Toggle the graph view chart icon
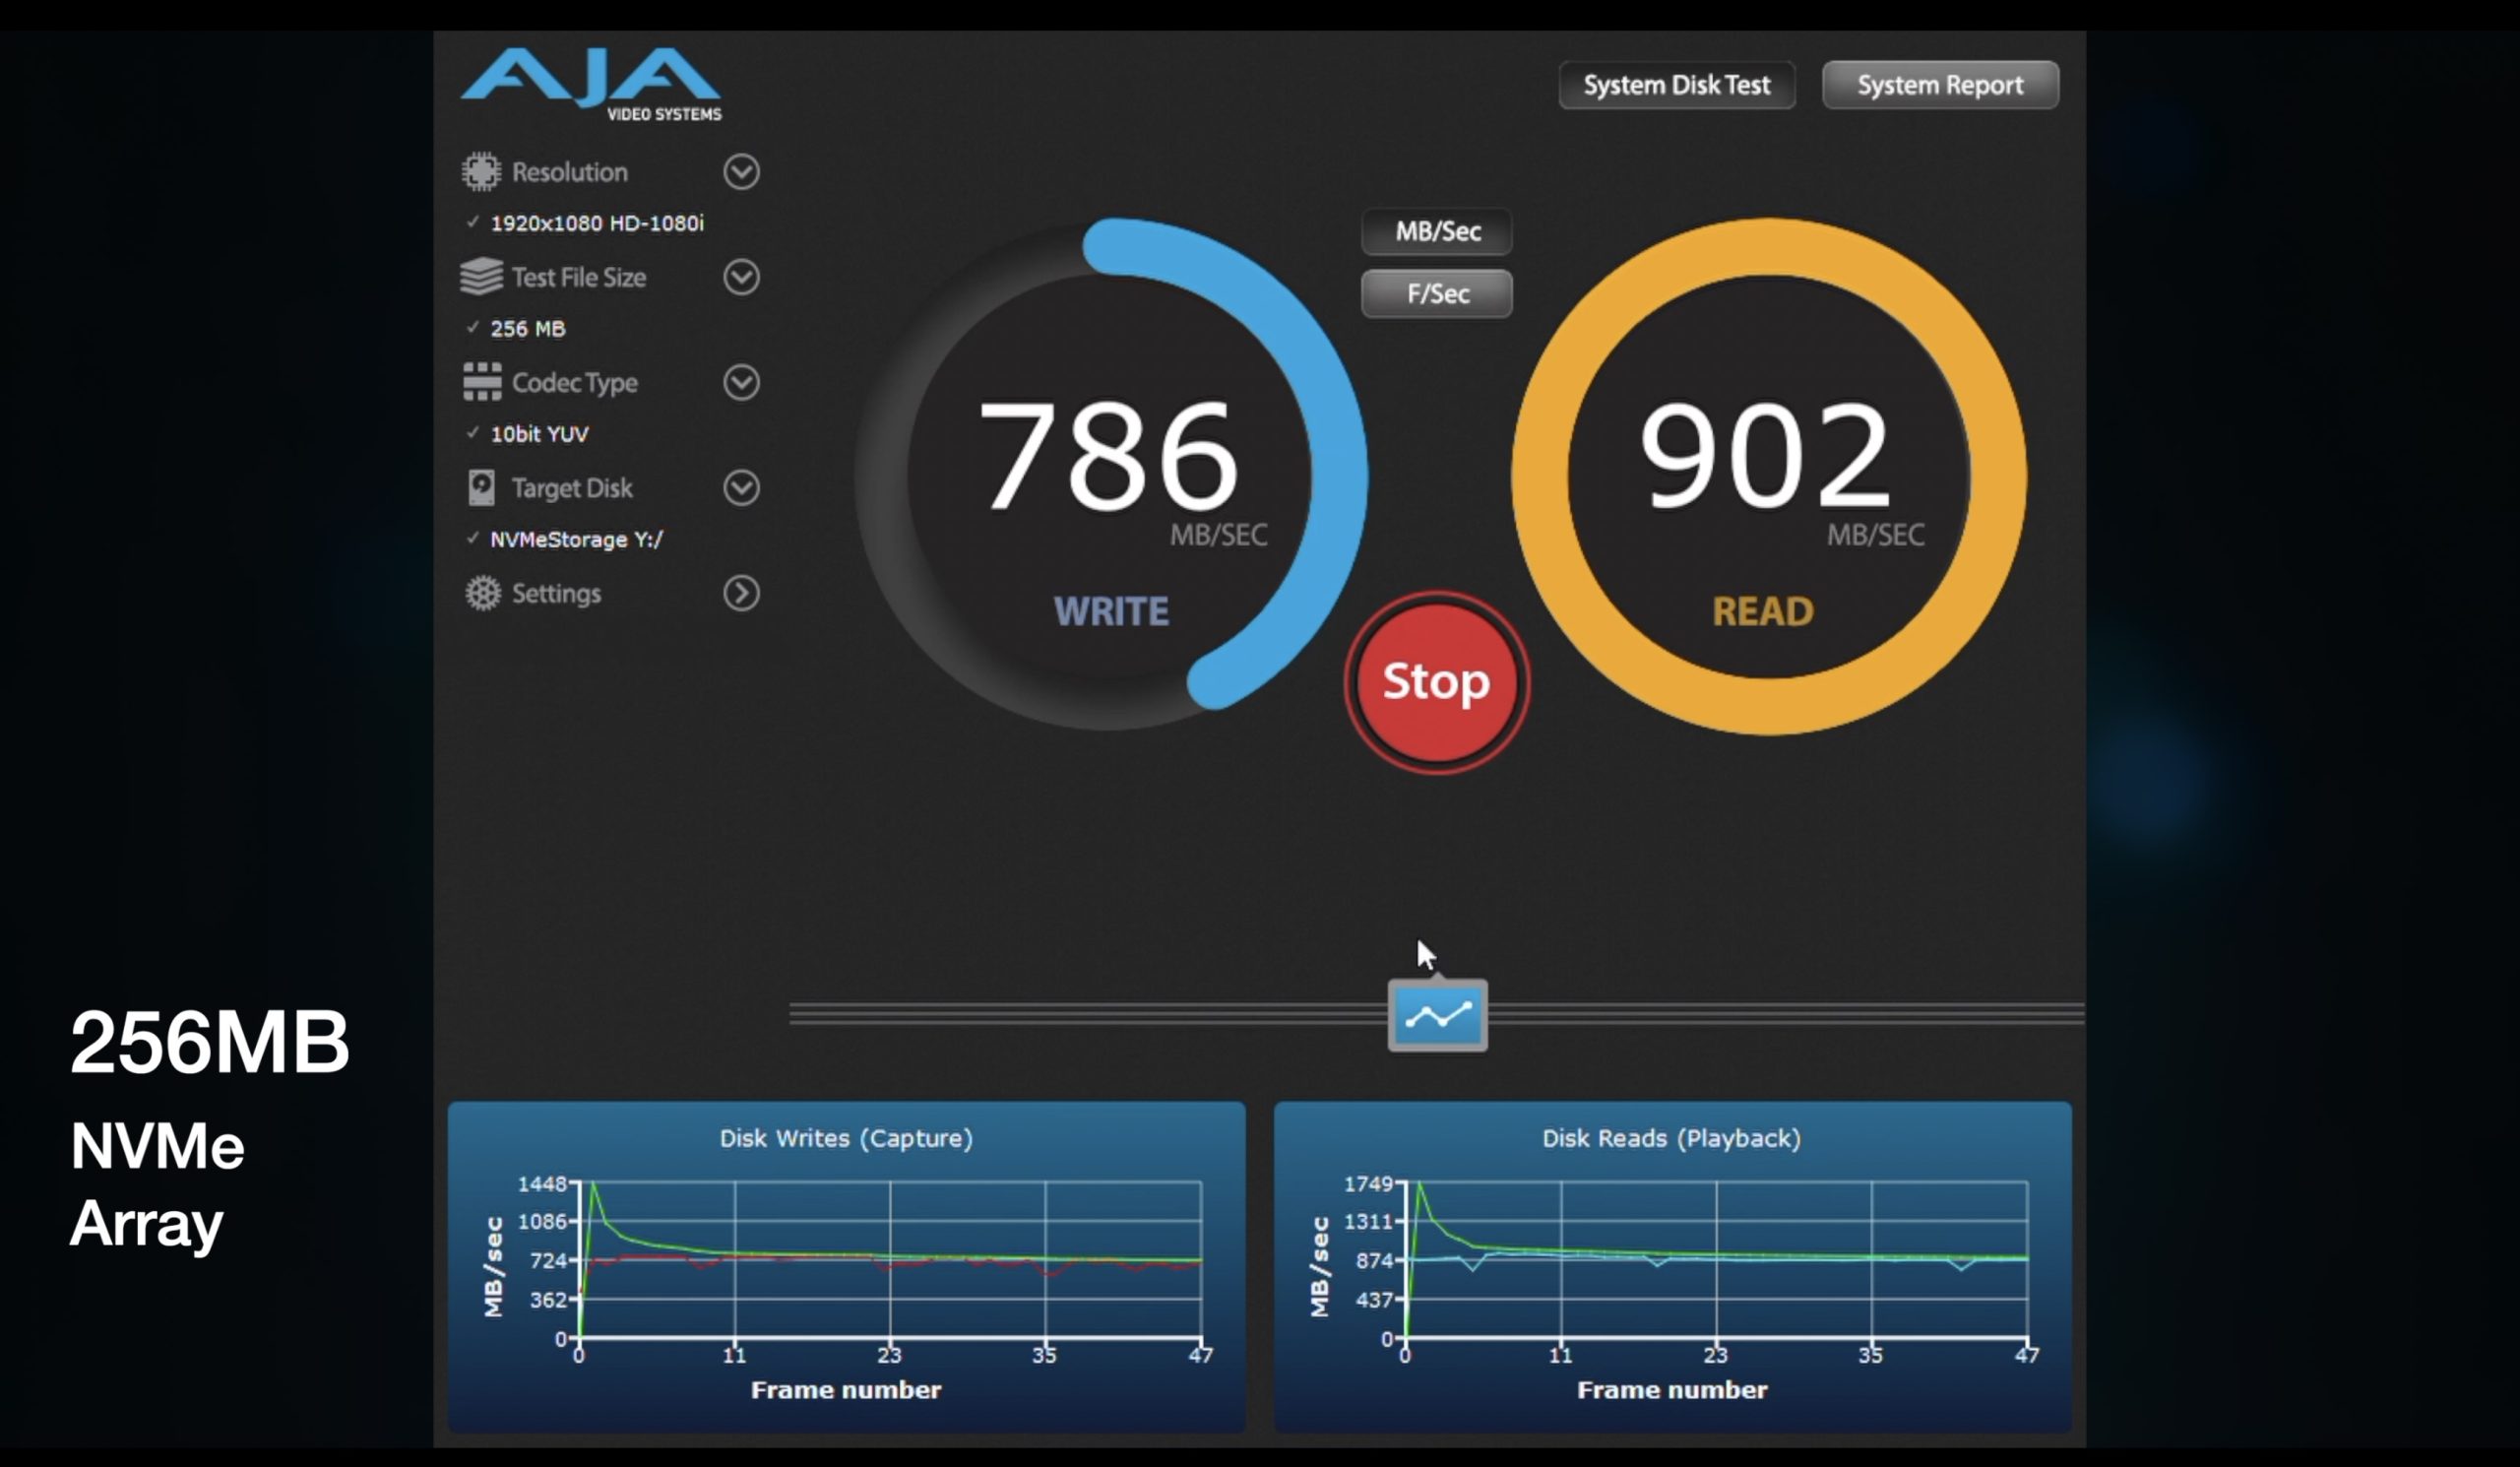The width and height of the screenshot is (2520, 1467). point(1437,1016)
